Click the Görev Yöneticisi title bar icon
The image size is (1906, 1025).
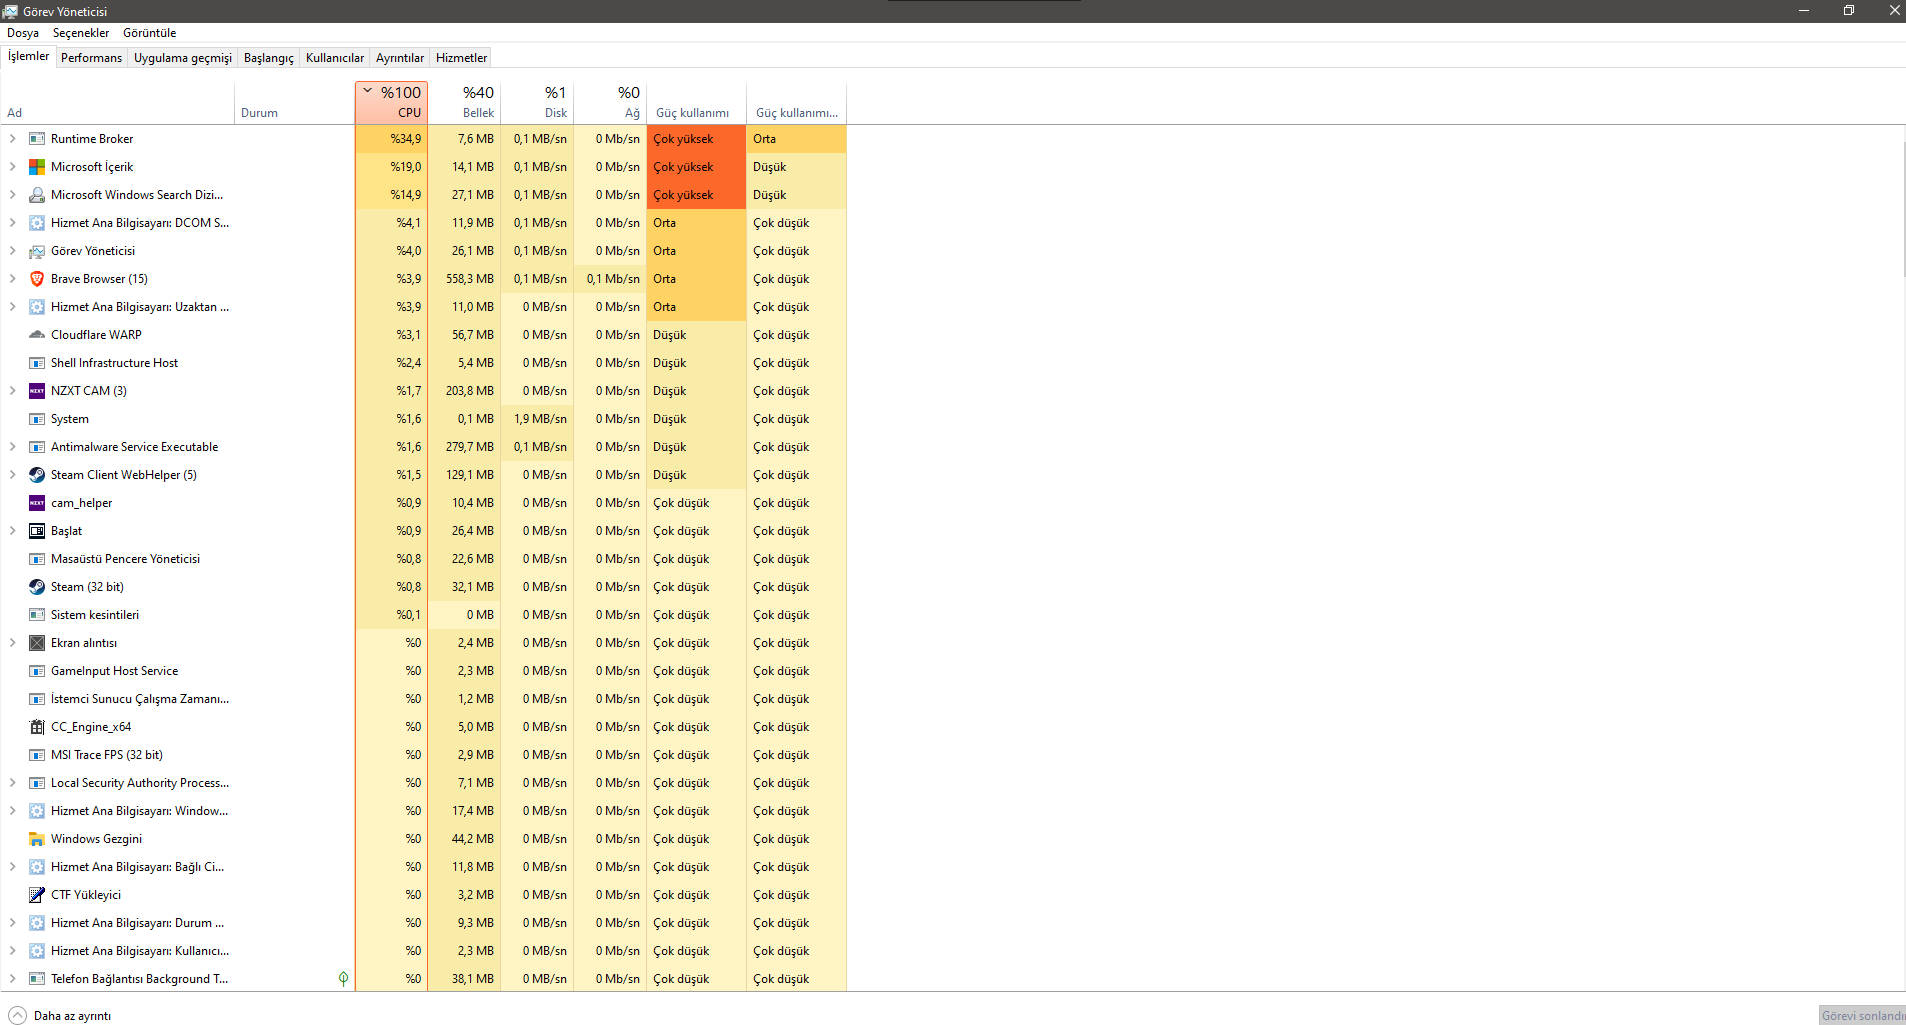[x=11, y=11]
